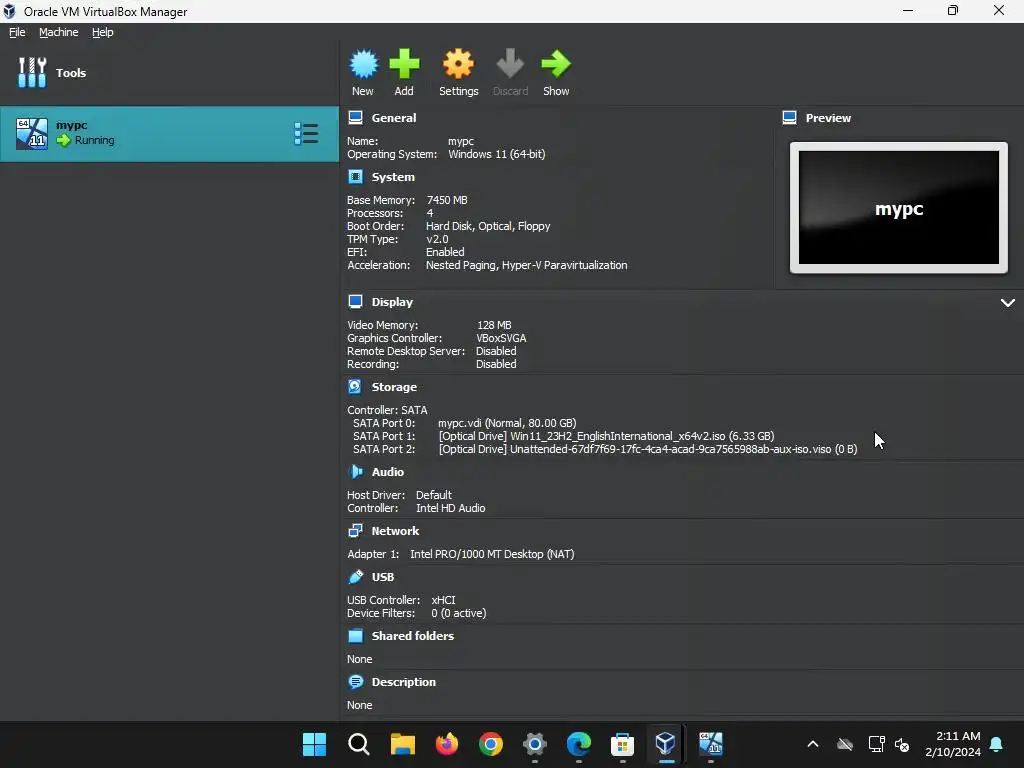Click Boot Order value Hard Disk, Optical, Floppy
The width and height of the screenshot is (1024, 768).
(488, 226)
